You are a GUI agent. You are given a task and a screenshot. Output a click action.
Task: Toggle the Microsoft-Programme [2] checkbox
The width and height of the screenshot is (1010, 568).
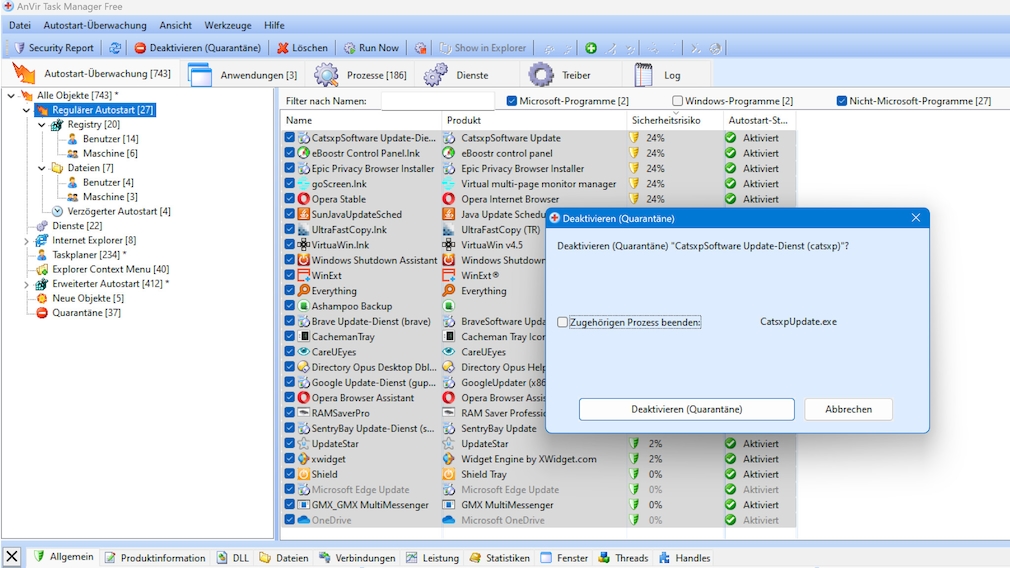pyautogui.click(x=511, y=100)
